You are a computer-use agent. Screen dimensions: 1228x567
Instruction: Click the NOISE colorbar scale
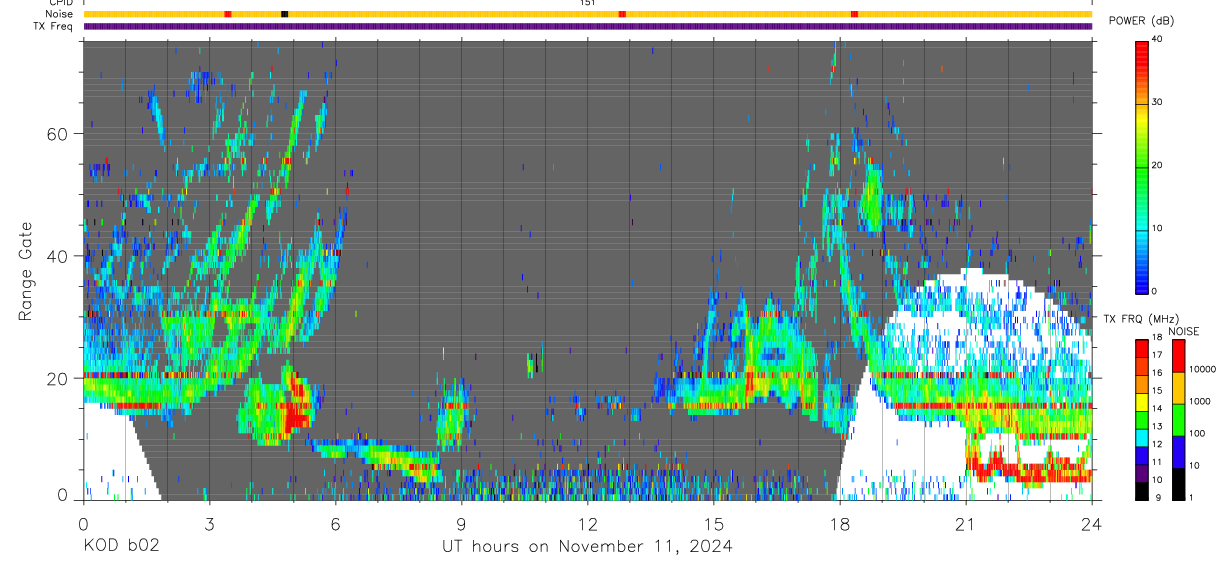point(1179,419)
